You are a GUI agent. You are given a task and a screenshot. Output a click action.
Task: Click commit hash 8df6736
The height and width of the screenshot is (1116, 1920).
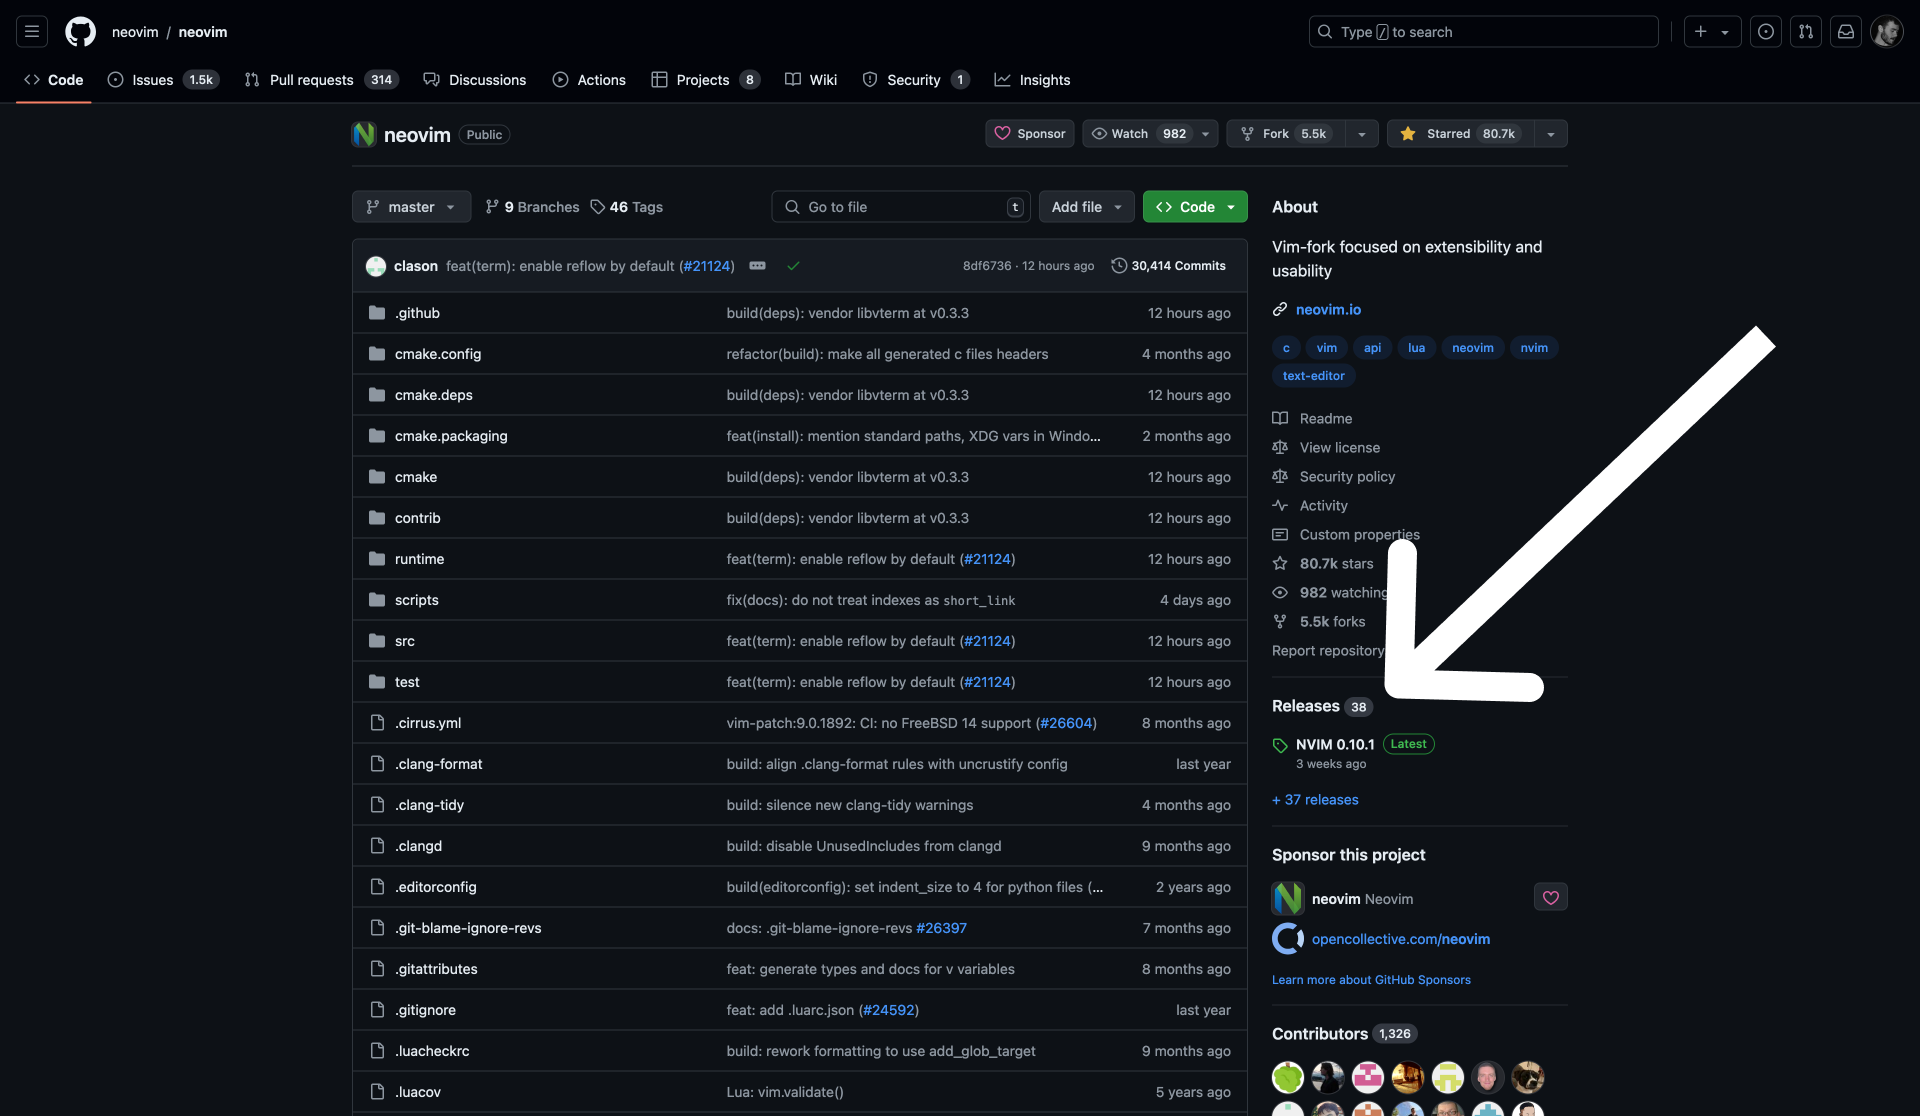[986, 266]
